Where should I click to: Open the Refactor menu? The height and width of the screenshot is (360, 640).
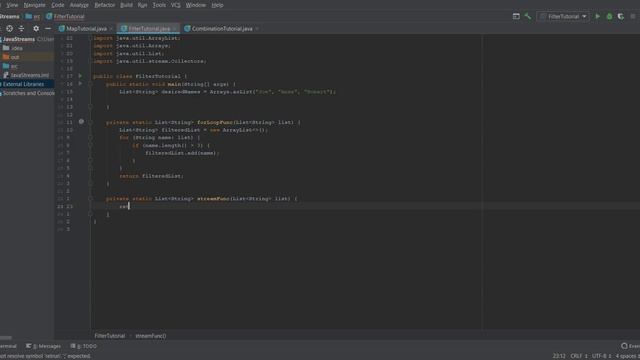(104, 5)
